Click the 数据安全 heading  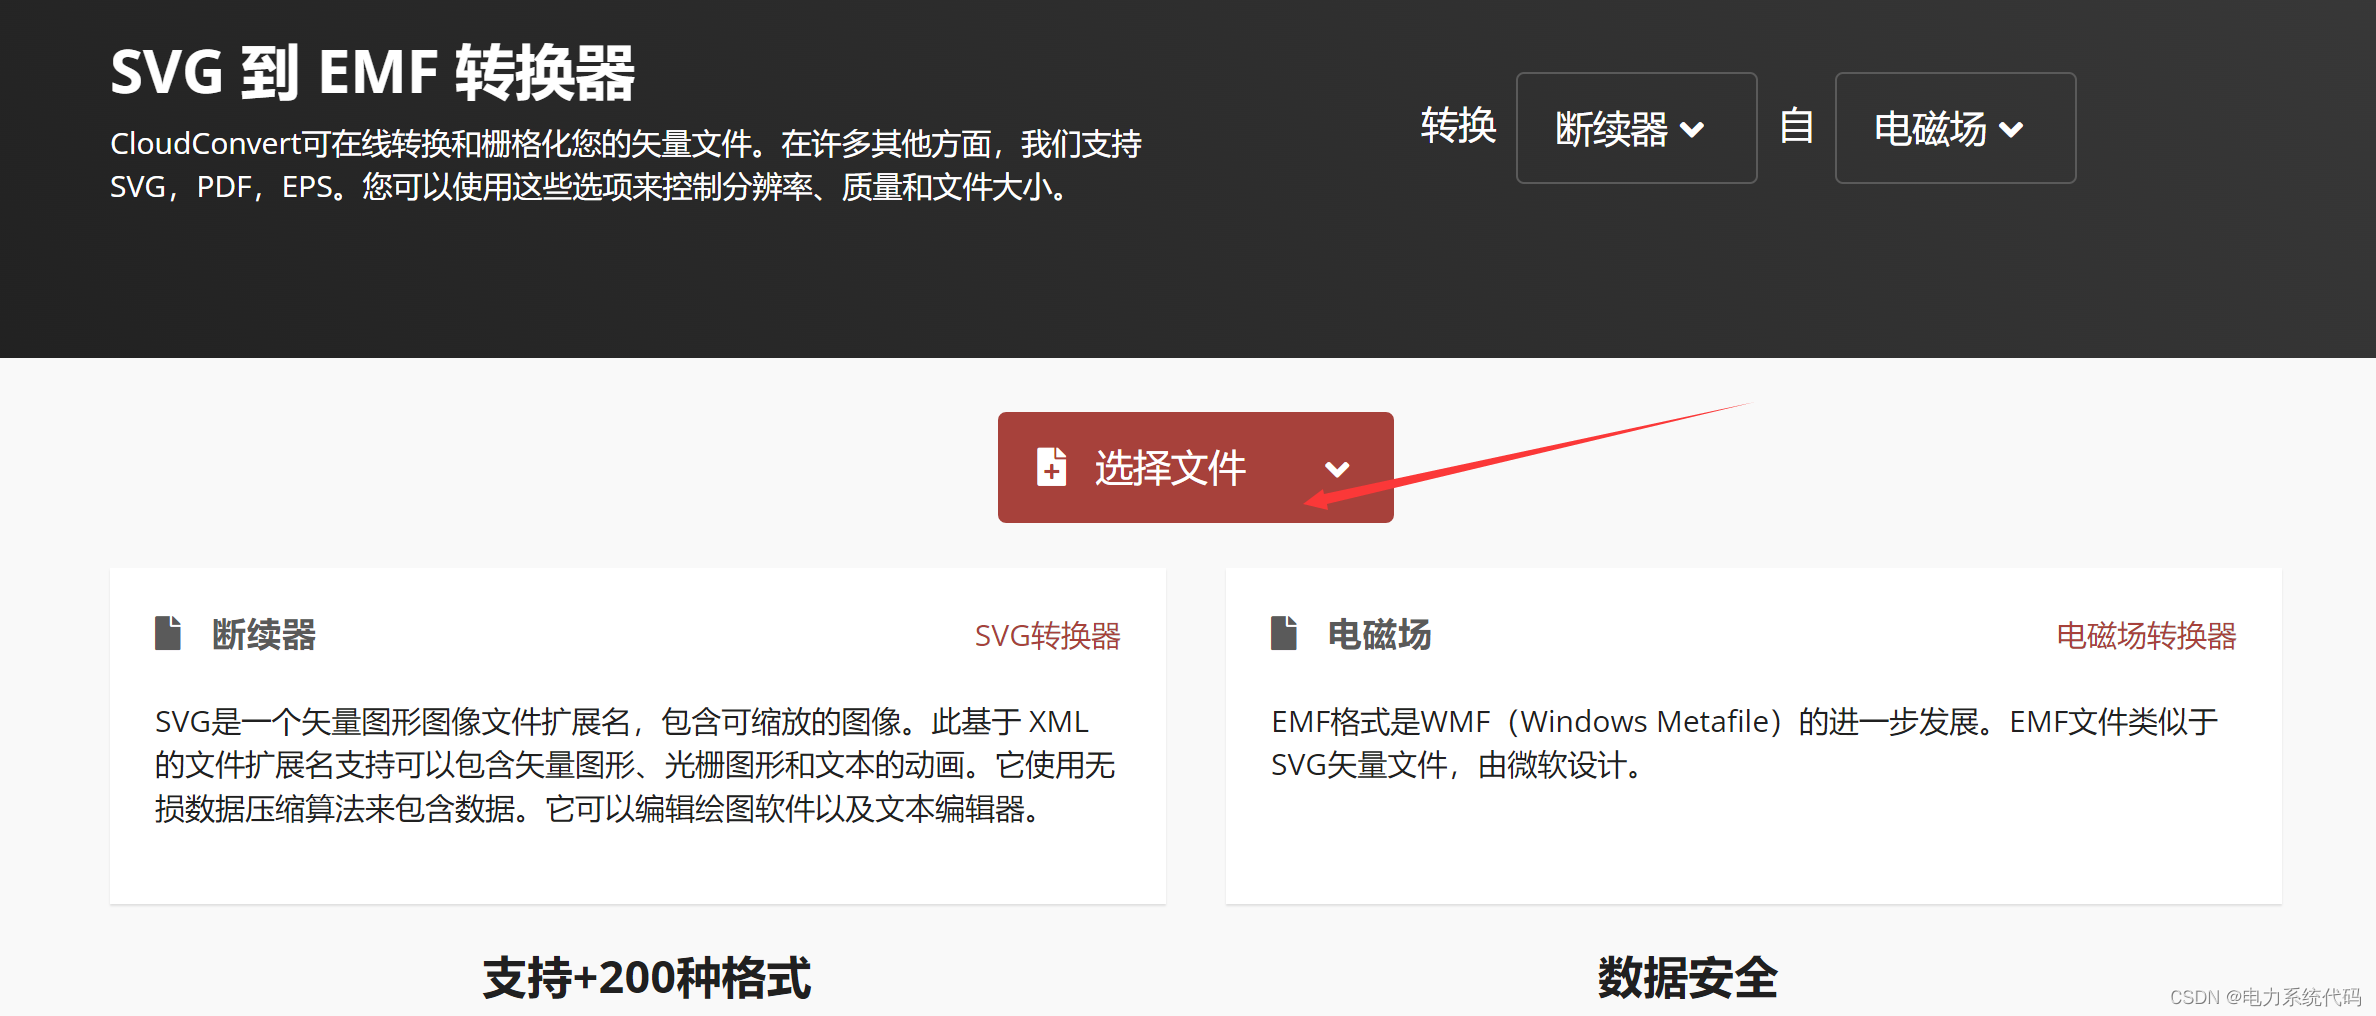point(1687,978)
